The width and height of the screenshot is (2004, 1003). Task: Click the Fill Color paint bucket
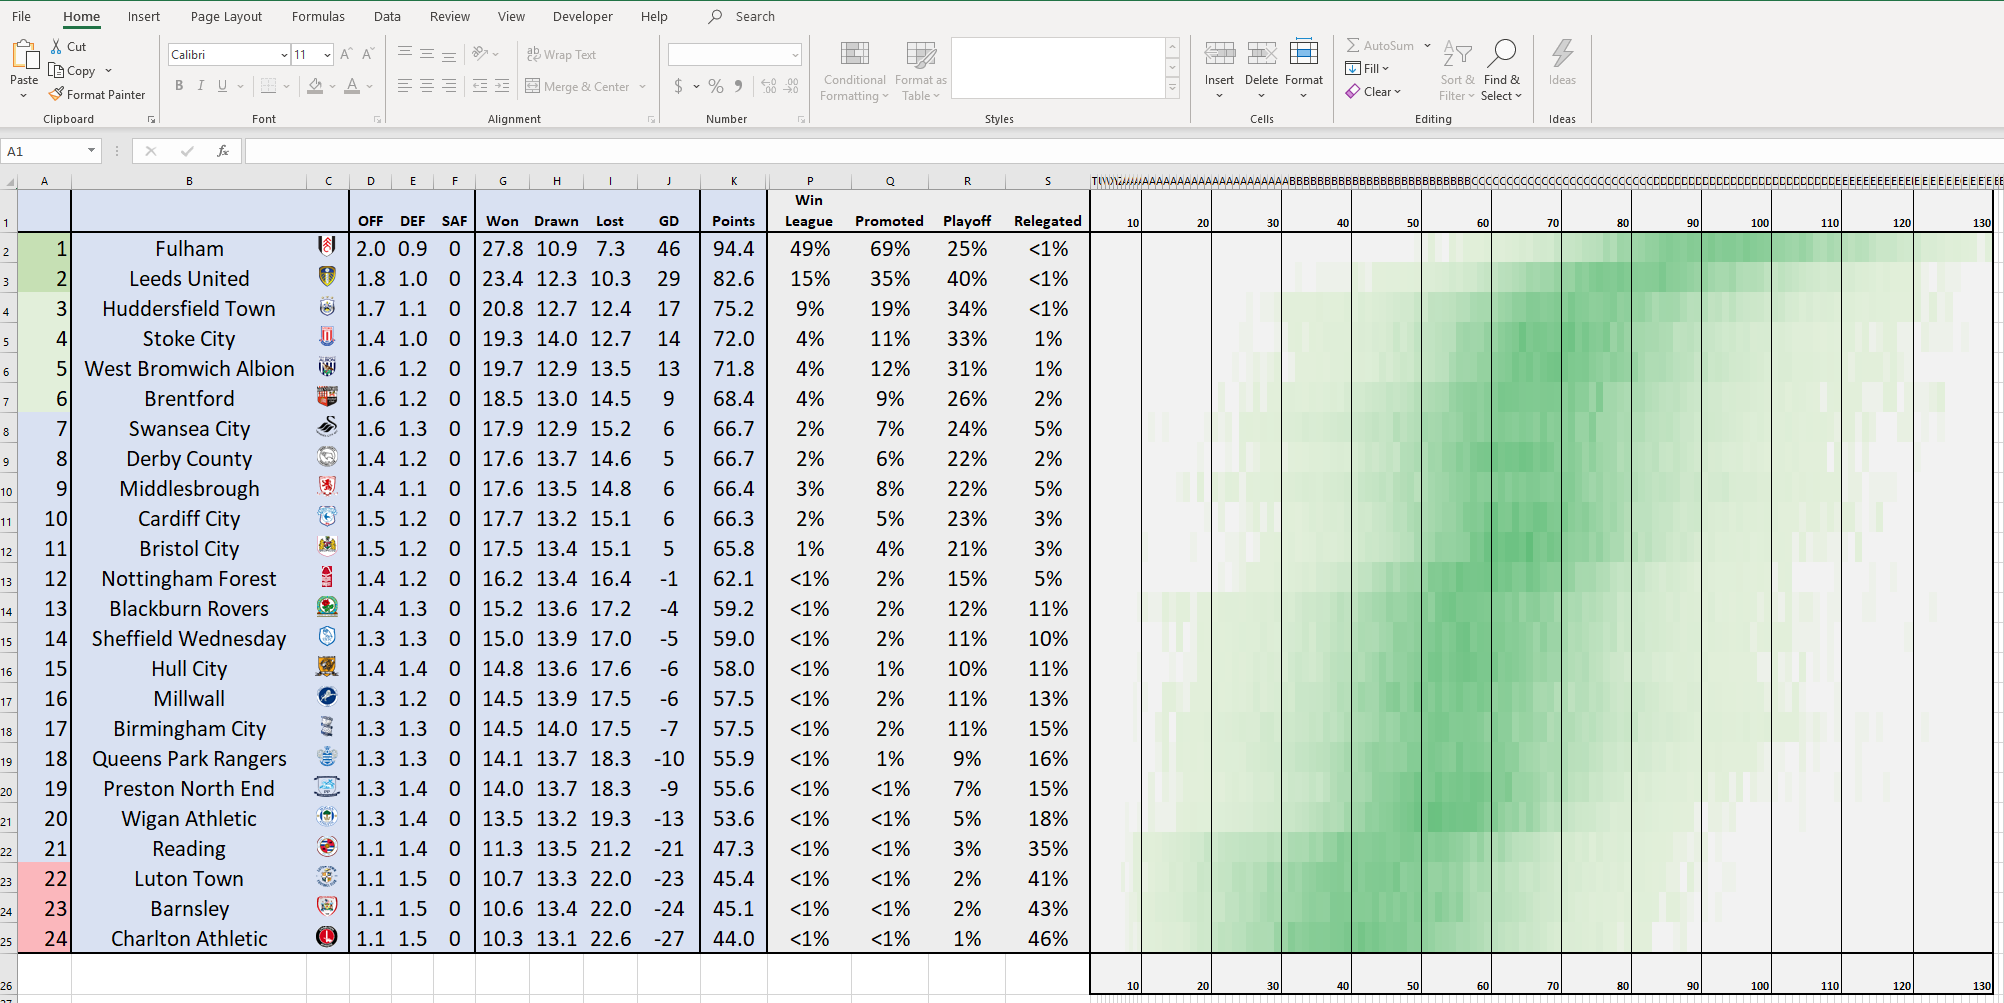(x=315, y=86)
